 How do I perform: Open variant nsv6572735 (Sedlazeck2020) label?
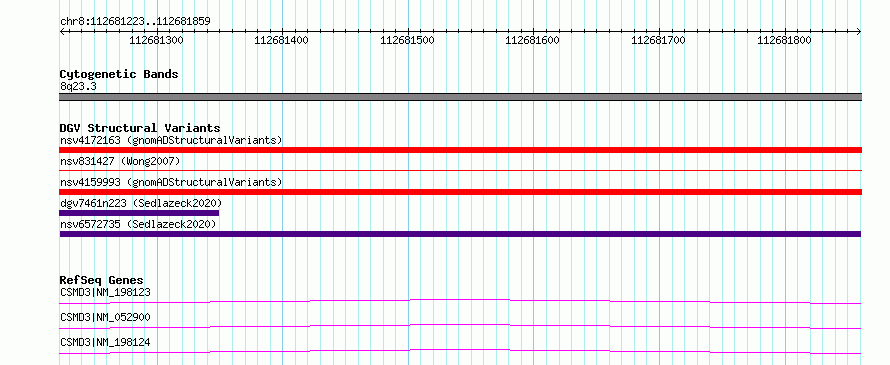coord(138,225)
